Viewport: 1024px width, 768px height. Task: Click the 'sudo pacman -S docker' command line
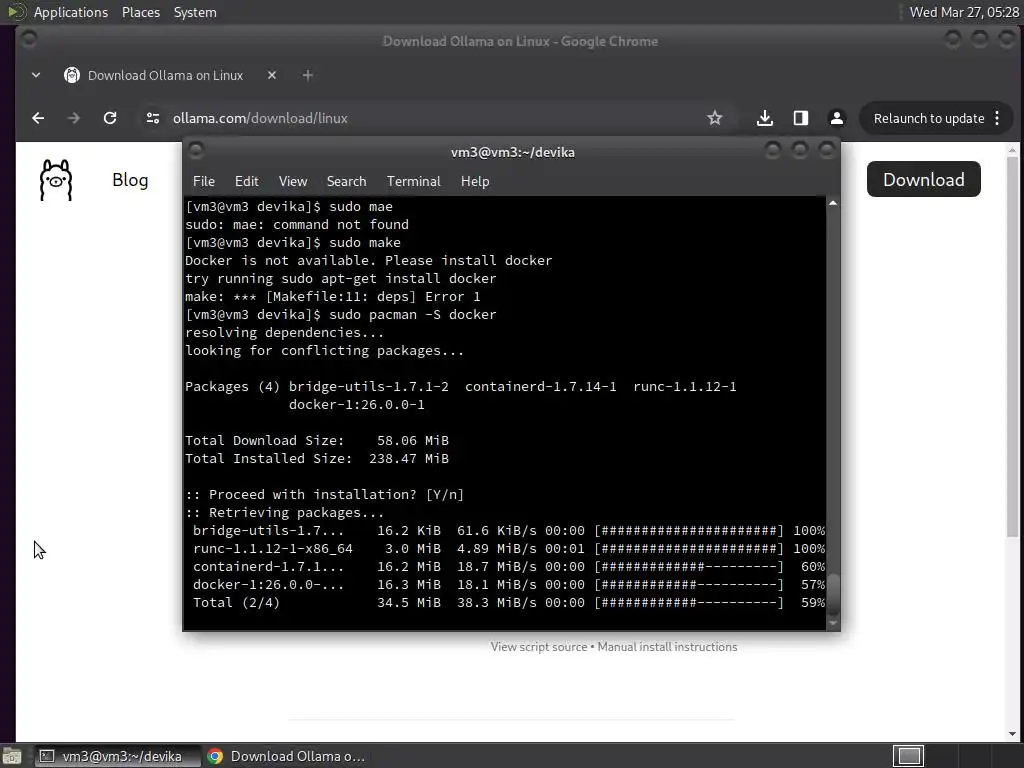point(340,315)
